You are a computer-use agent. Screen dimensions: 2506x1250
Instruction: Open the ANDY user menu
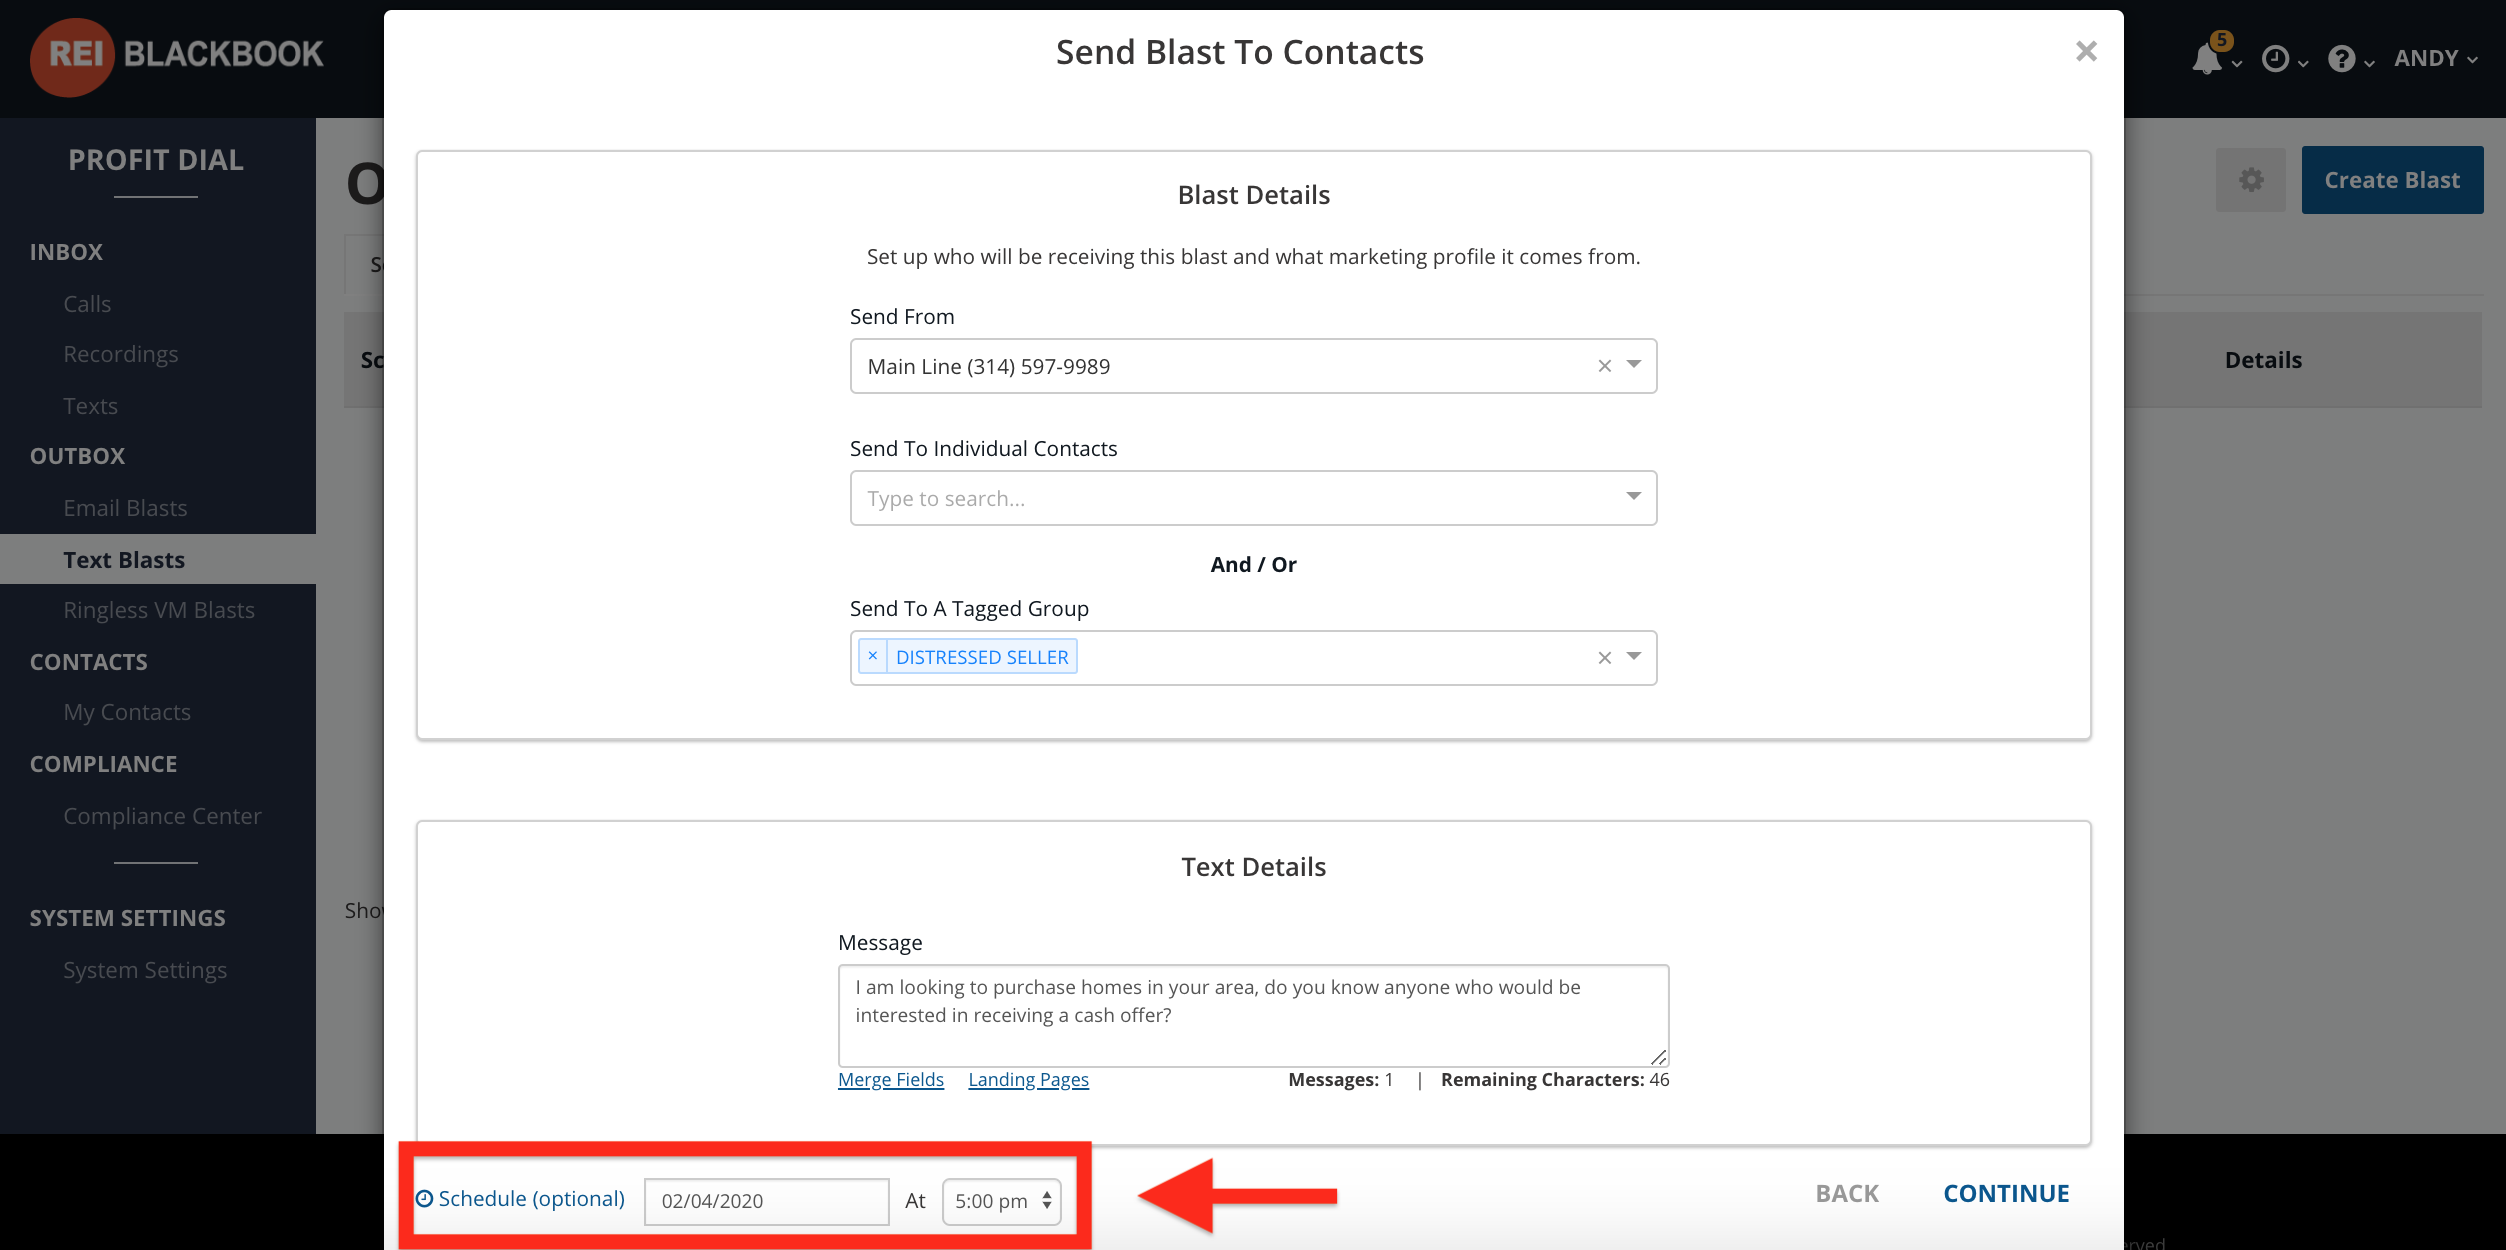pyautogui.click(x=2436, y=59)
